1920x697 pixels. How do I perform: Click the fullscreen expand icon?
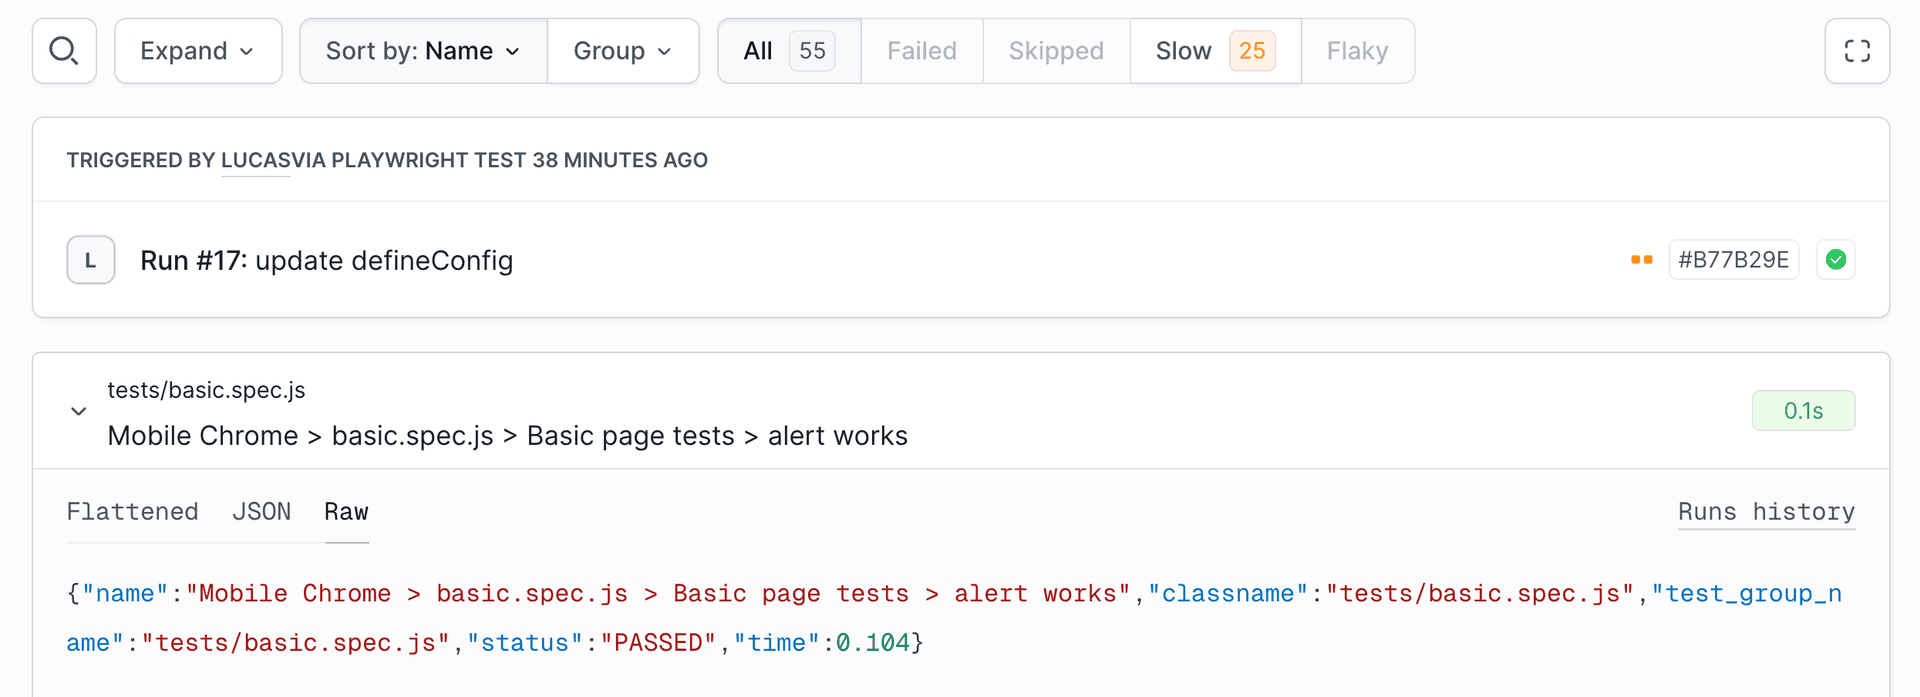[x=1856, y=51]
